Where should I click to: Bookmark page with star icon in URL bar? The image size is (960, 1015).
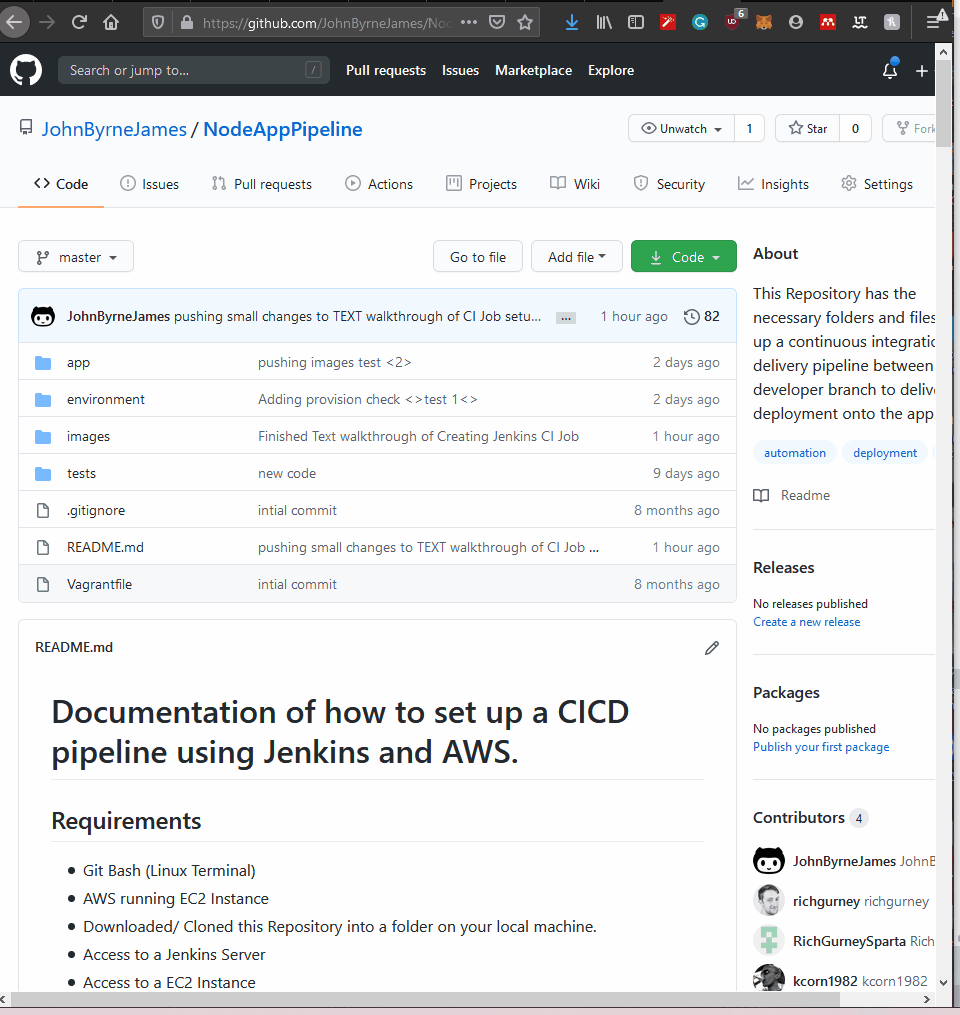[525, 23]
